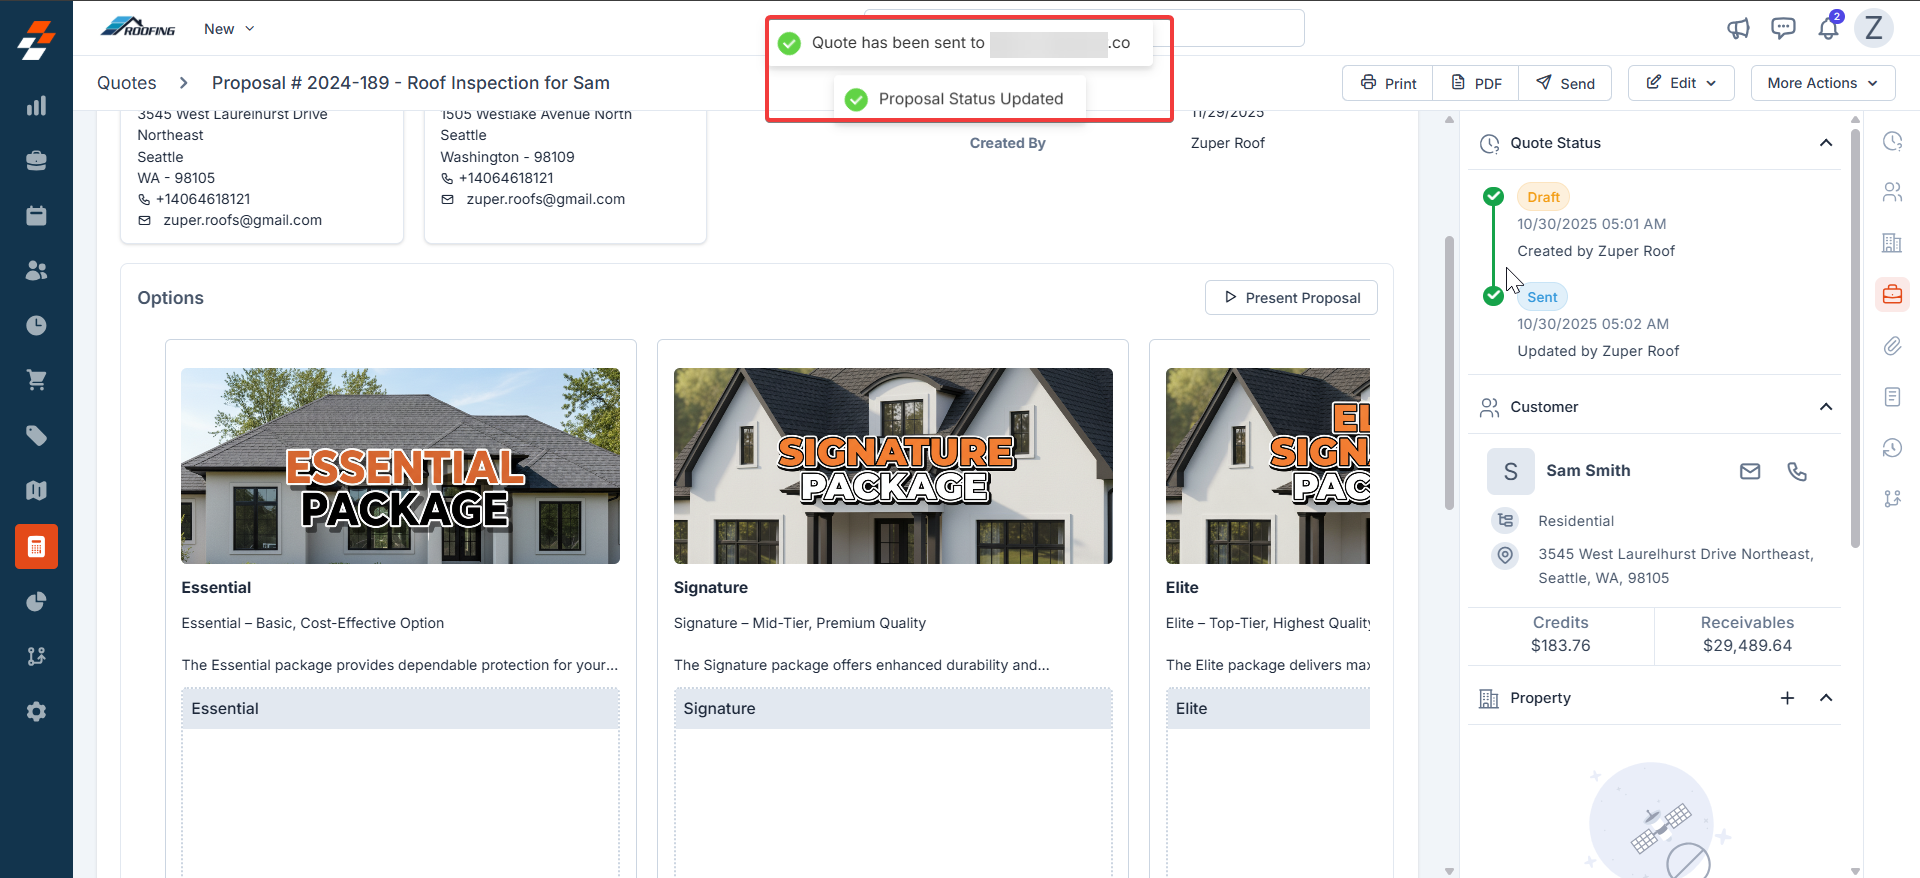Collapse the Quote Status section
Image resolution: width=1920 pixels, height=878 pixels.
[1826, 143]
